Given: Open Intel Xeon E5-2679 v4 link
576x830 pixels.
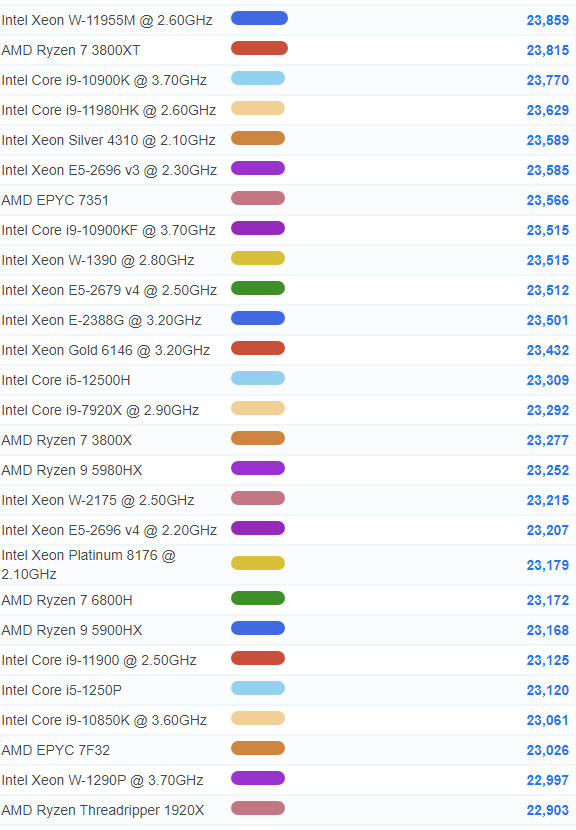Looking at the screenshot, I should click(109, 290).
